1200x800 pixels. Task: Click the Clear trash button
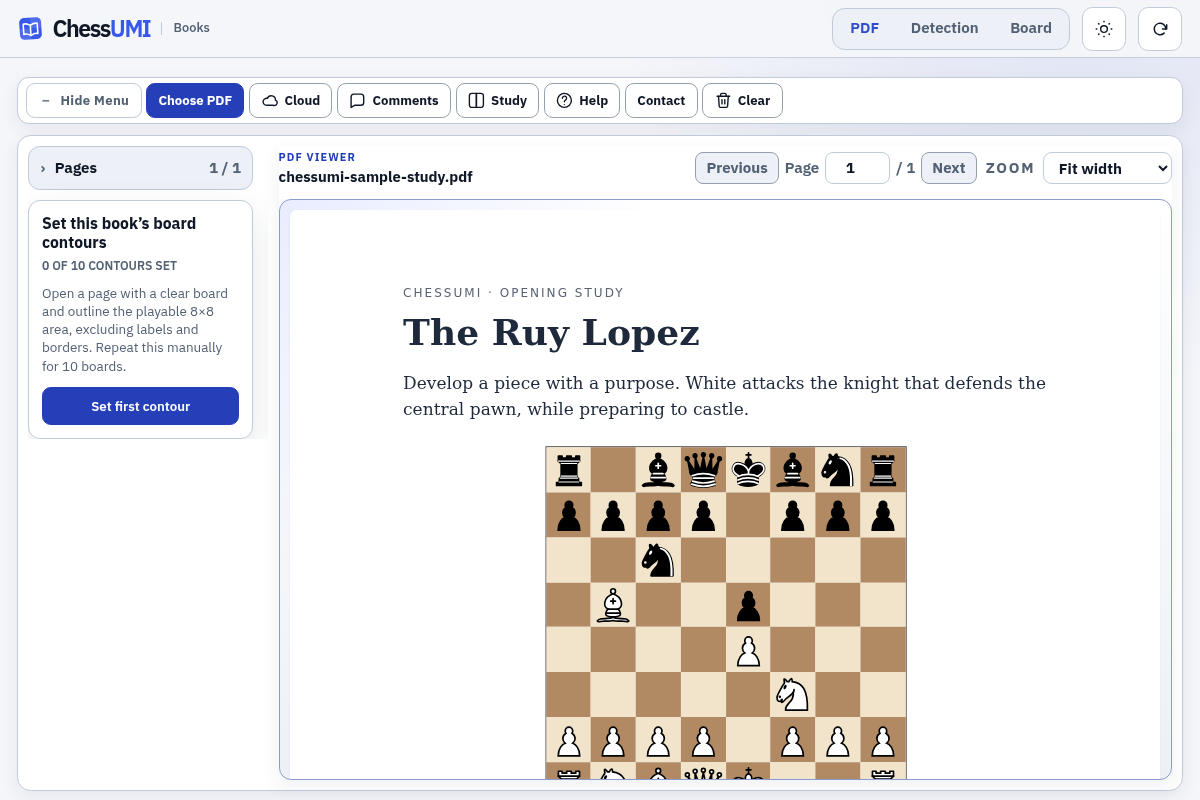(742, 100)
